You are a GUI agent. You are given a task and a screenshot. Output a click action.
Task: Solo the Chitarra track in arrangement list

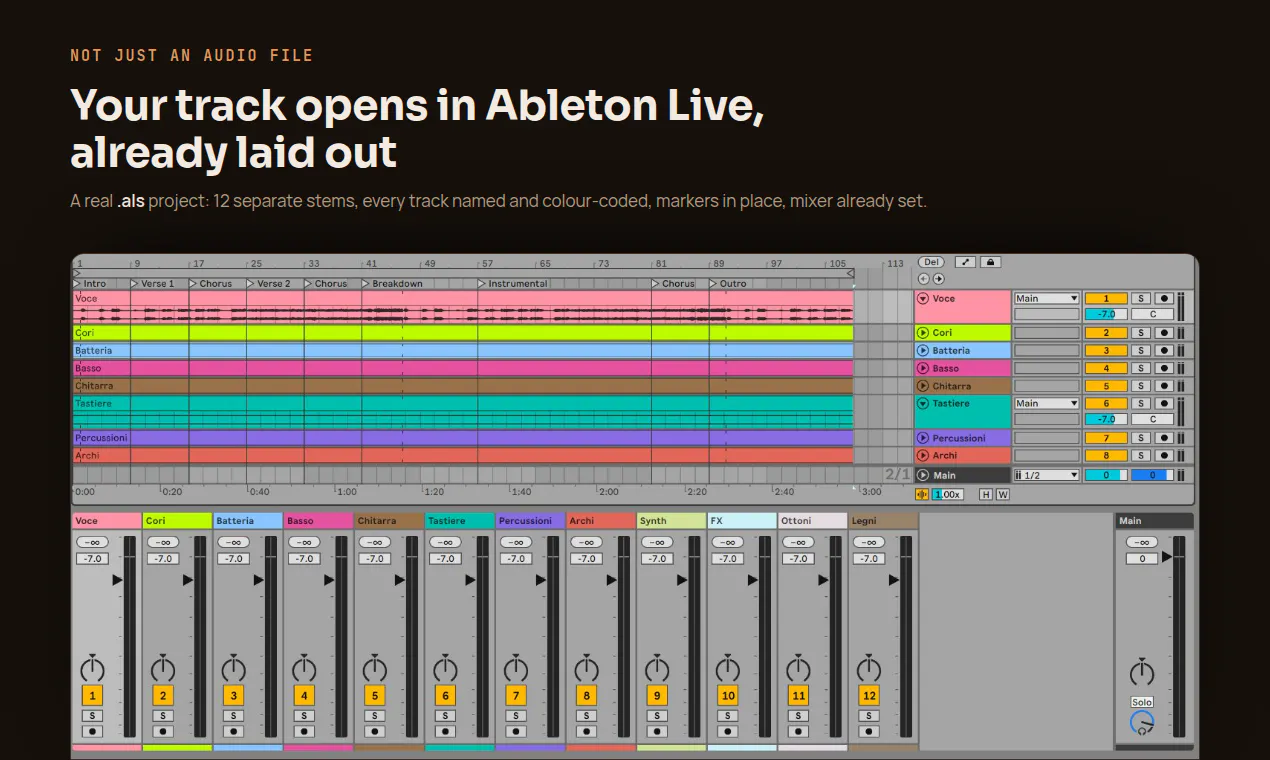click(1140, 386)
